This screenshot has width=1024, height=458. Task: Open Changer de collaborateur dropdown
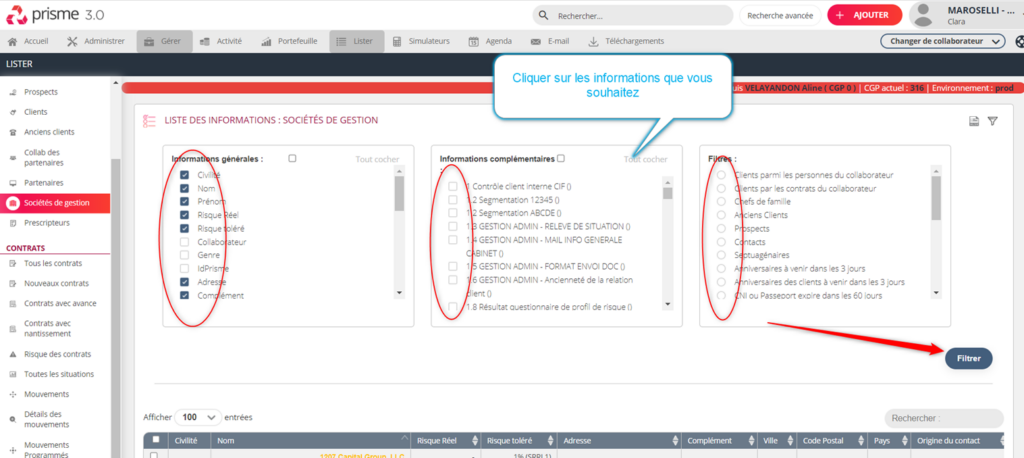point(942,41)
